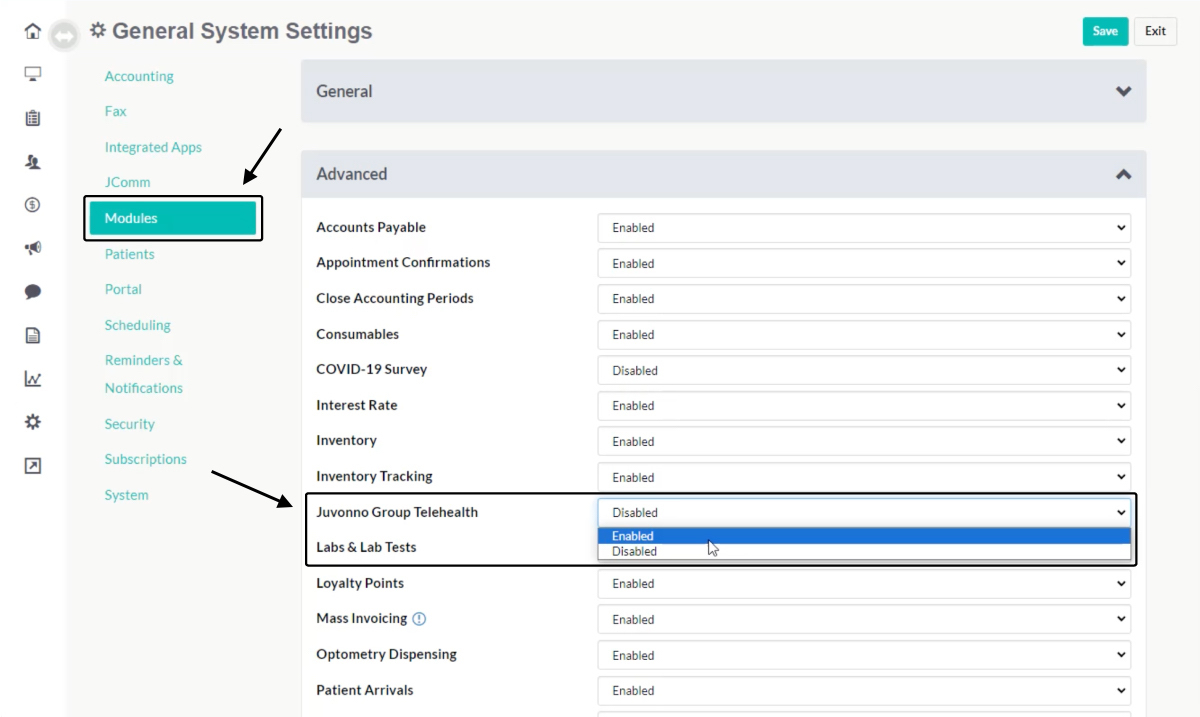The image size is (1200, 717).
Task: Open the patients people icon in sidebar
Action: (x=33, y=161)
